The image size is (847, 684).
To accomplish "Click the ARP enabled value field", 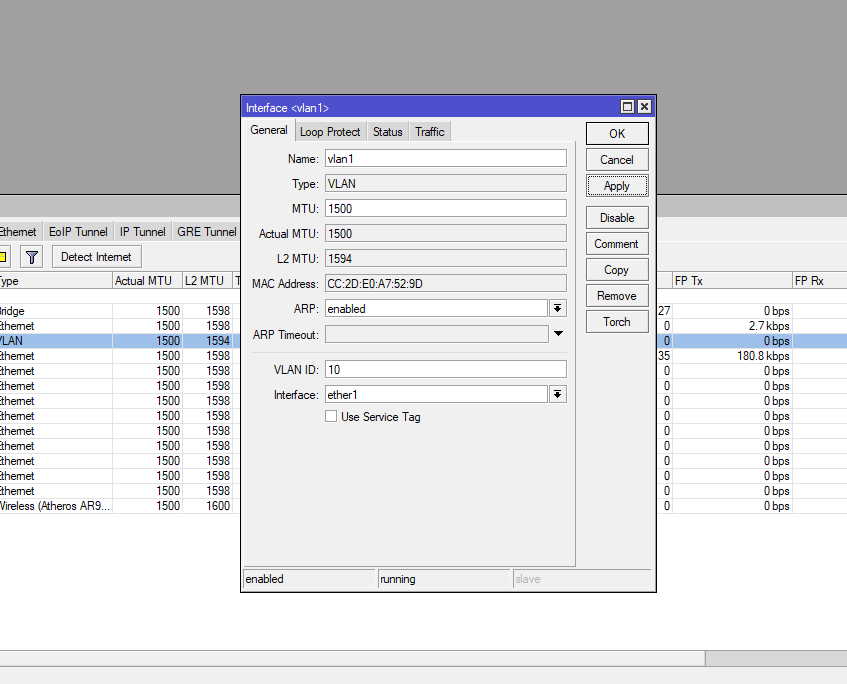I will tap(436, 309).
